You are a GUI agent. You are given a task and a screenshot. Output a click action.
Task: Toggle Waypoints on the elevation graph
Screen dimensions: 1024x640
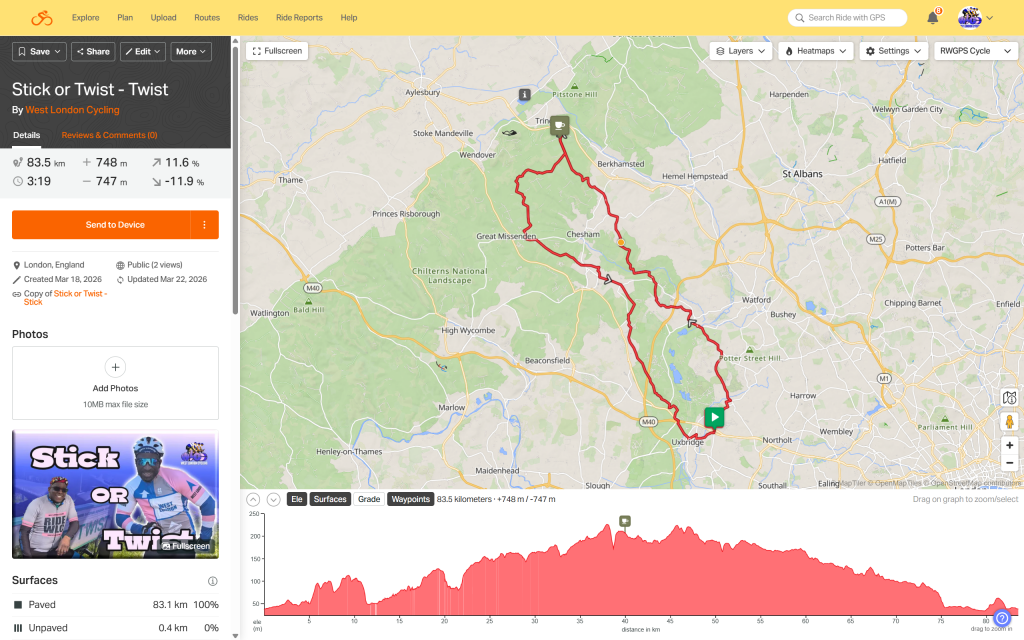click(410, 499)
